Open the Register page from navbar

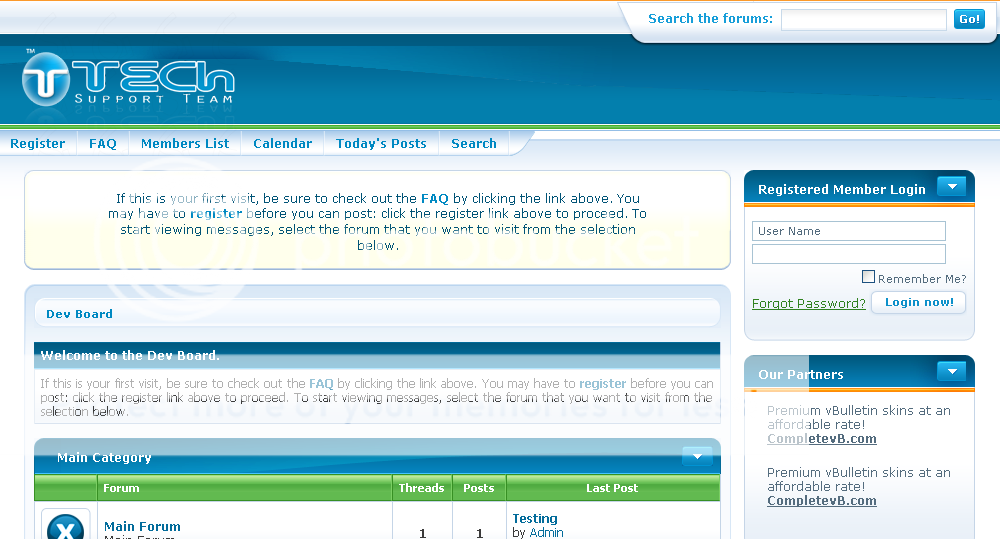click(38, 144)
